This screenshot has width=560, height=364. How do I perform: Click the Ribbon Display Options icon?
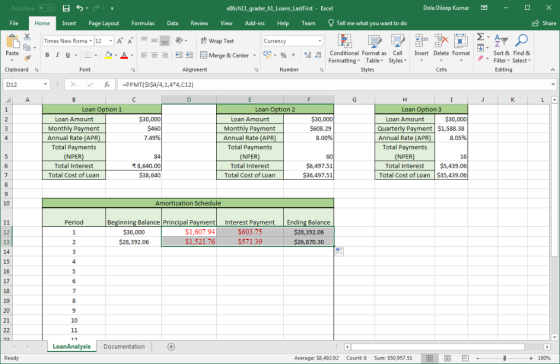[484, 8]
